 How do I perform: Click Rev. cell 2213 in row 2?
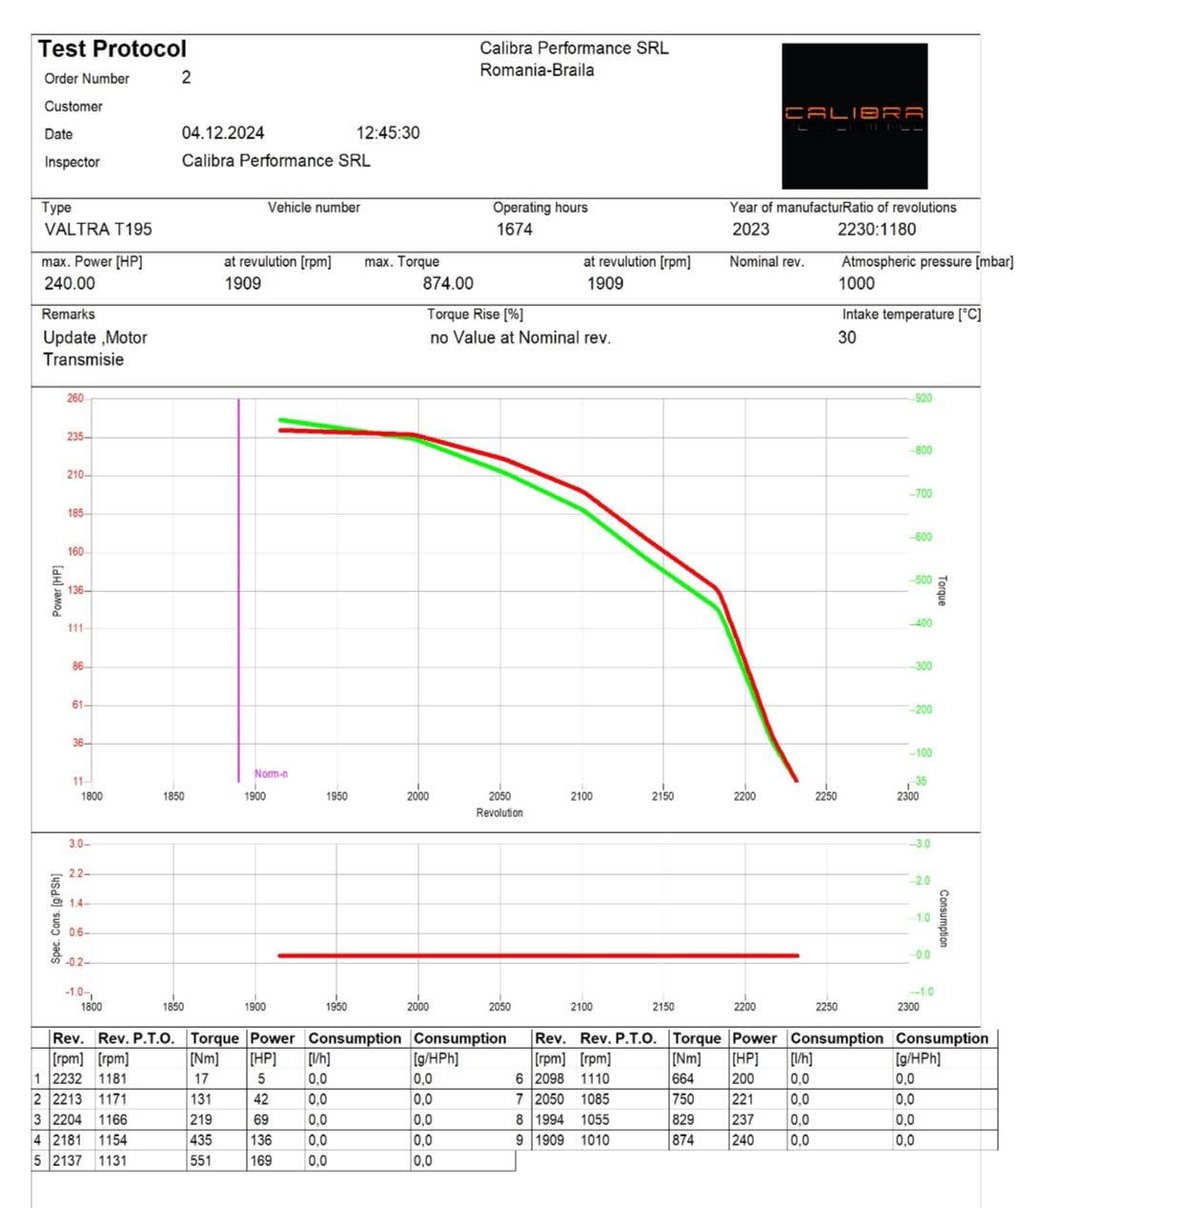tap(68, 1099)
